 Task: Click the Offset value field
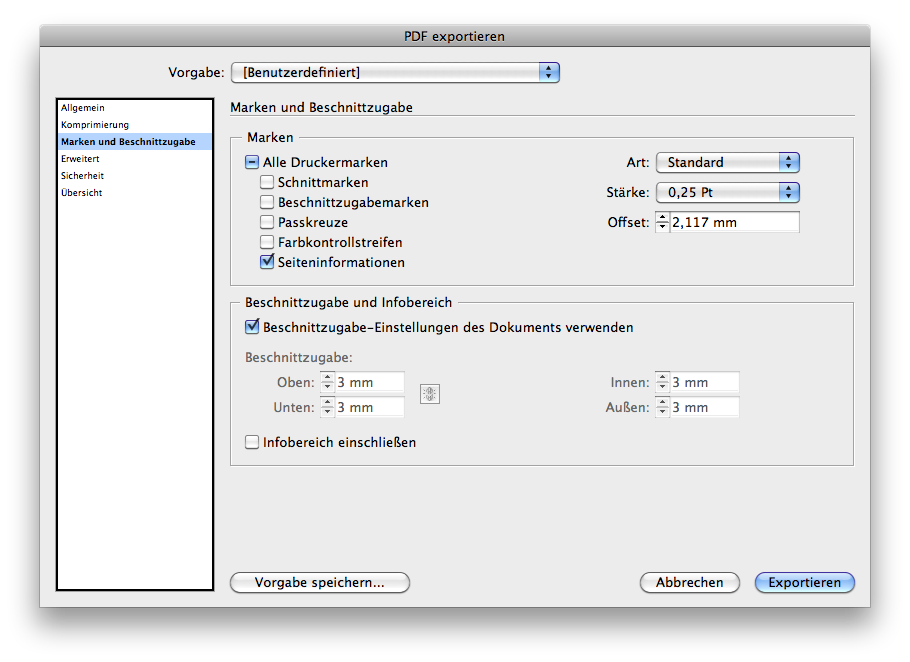pyautogui.click(x=735, y=222)
